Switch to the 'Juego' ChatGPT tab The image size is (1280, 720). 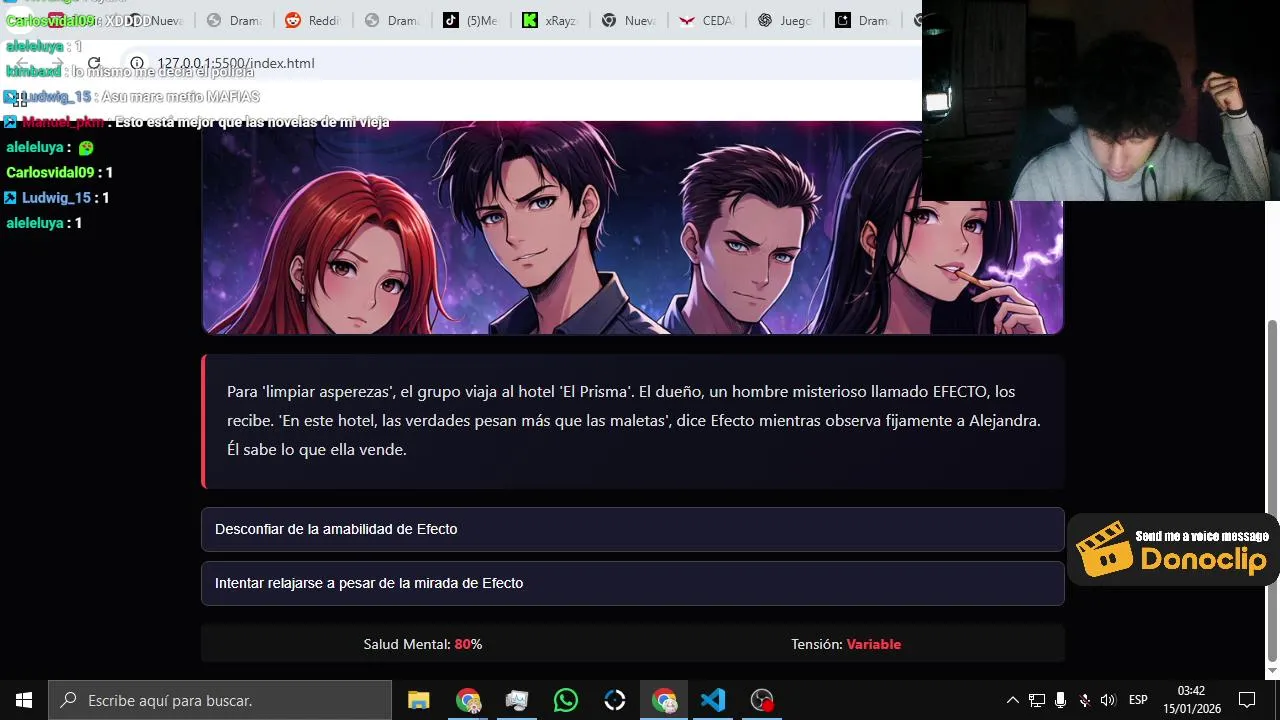[785, 20]
